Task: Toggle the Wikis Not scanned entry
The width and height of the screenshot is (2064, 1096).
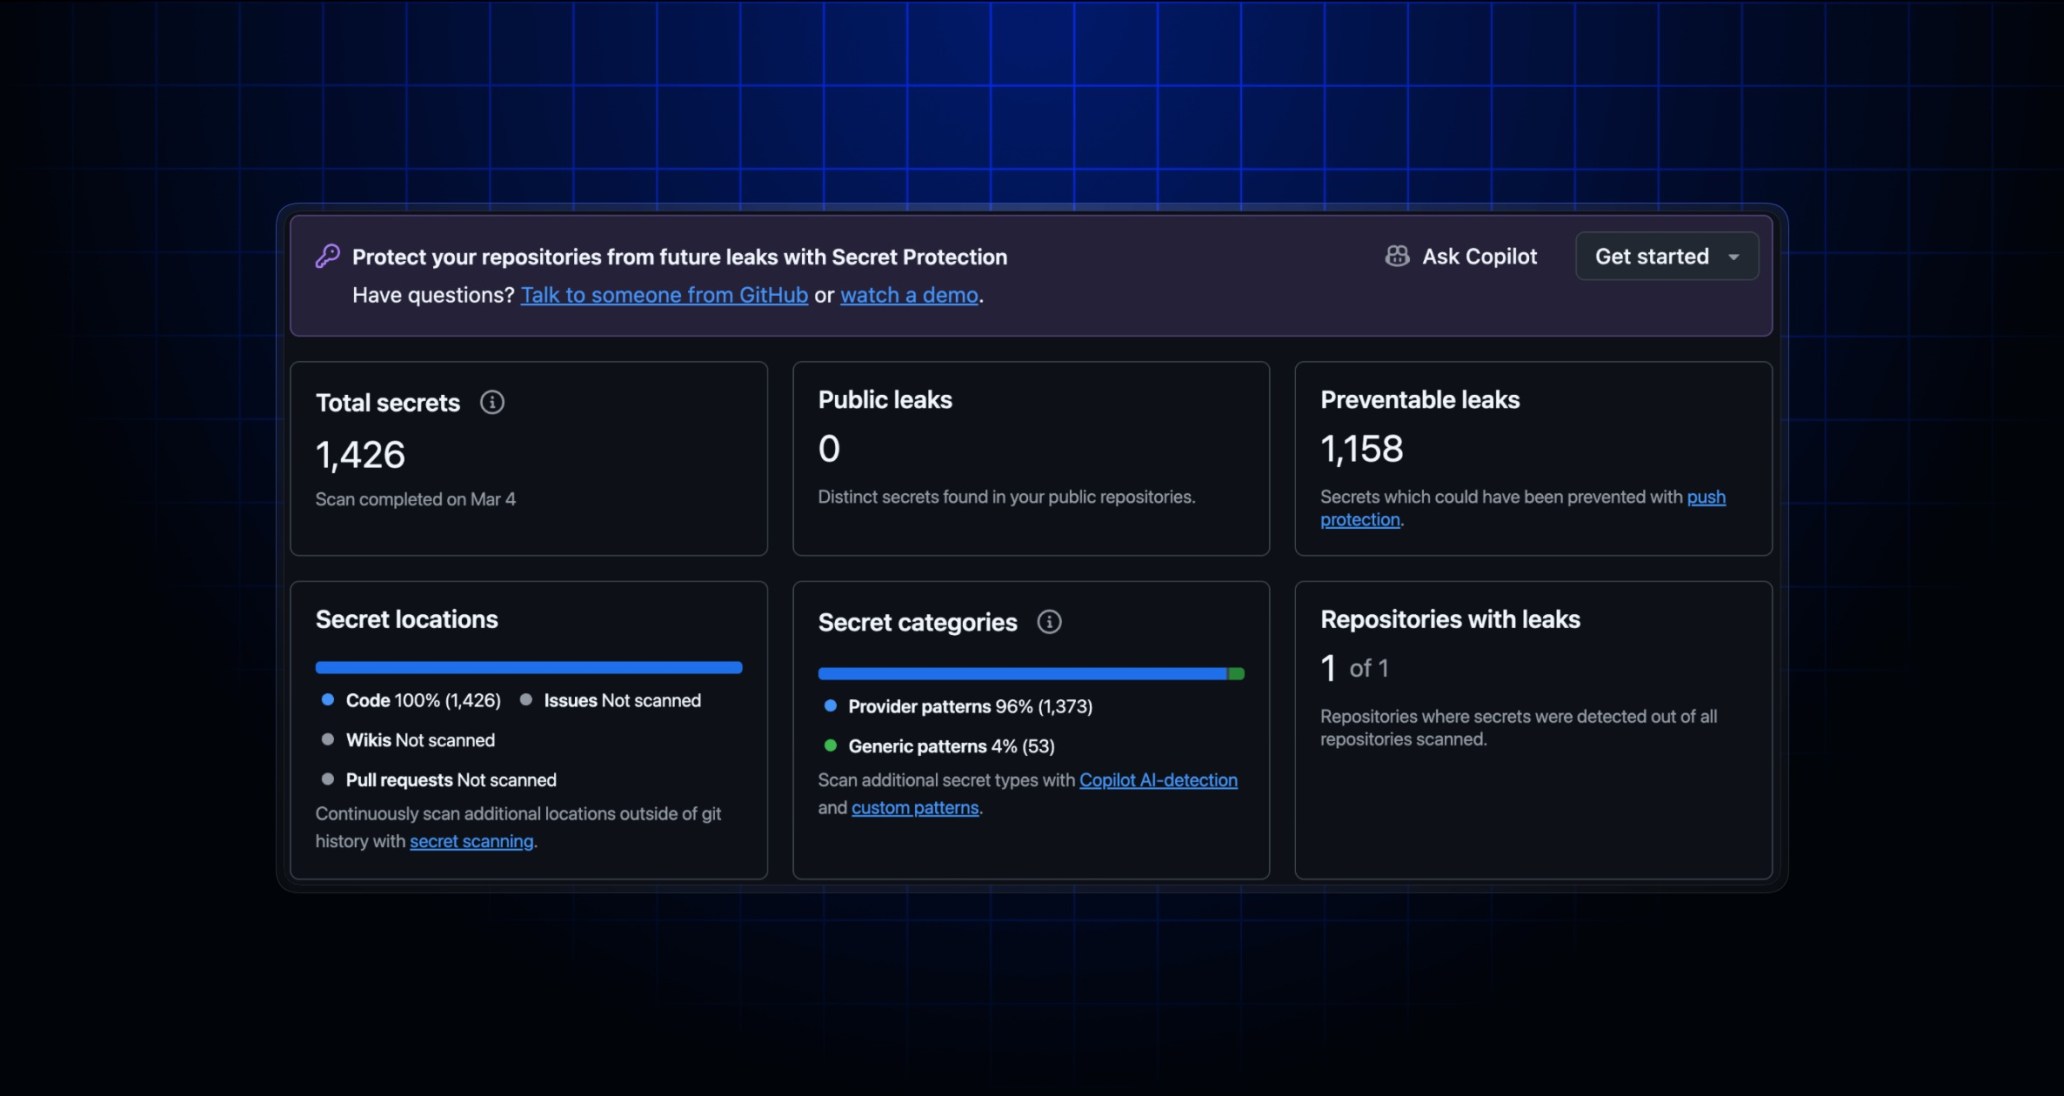Action: pos(420,740)
